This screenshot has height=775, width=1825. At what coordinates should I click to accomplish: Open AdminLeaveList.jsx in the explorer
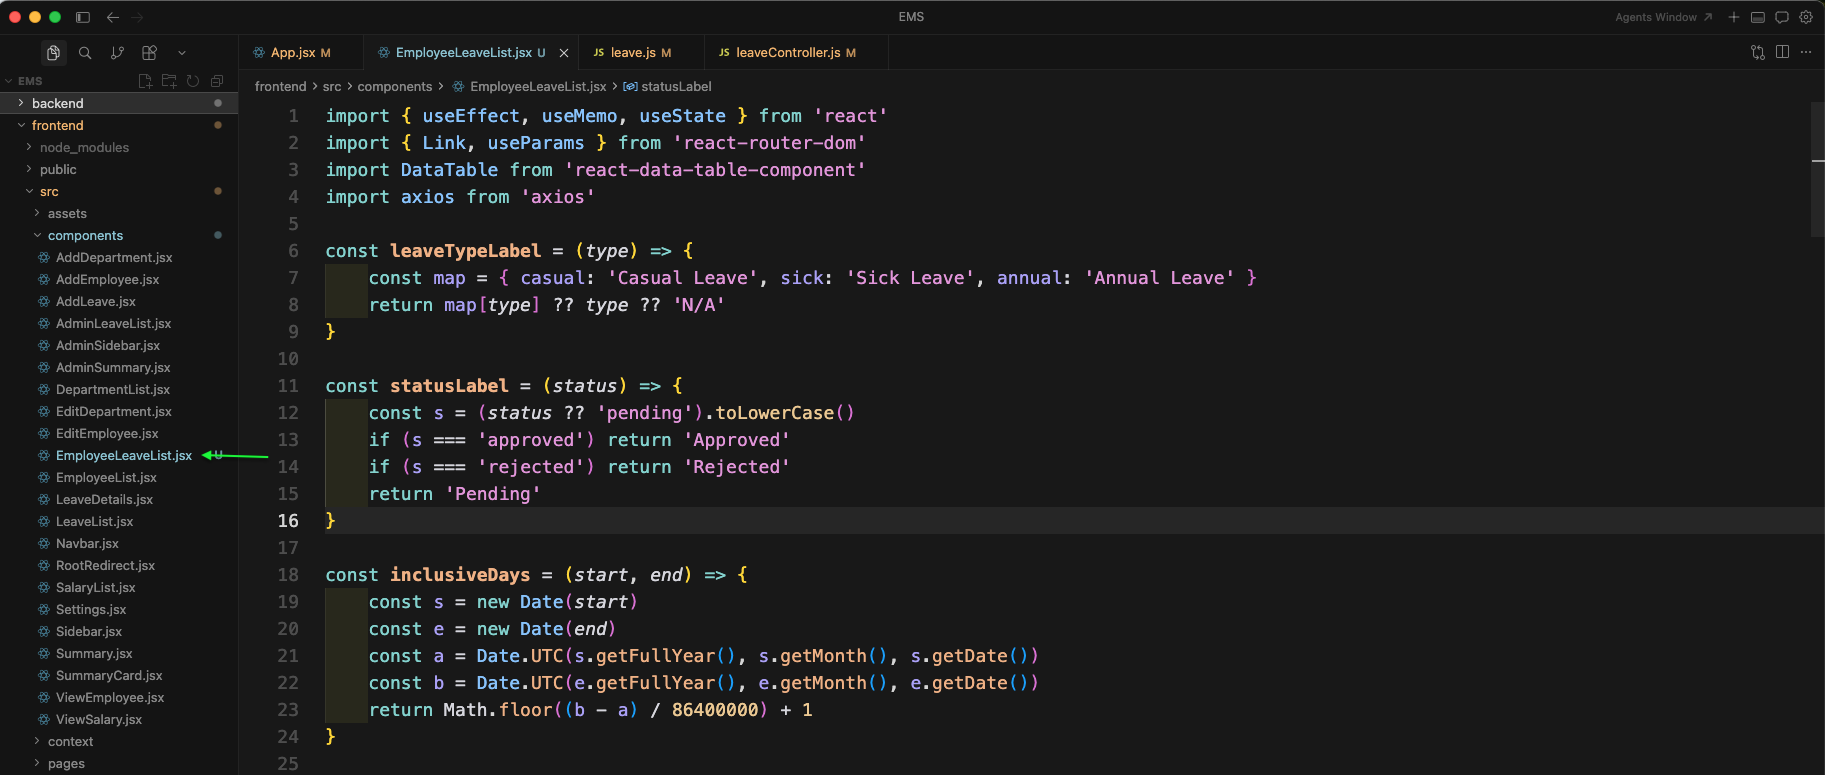[x=119, y=323]
